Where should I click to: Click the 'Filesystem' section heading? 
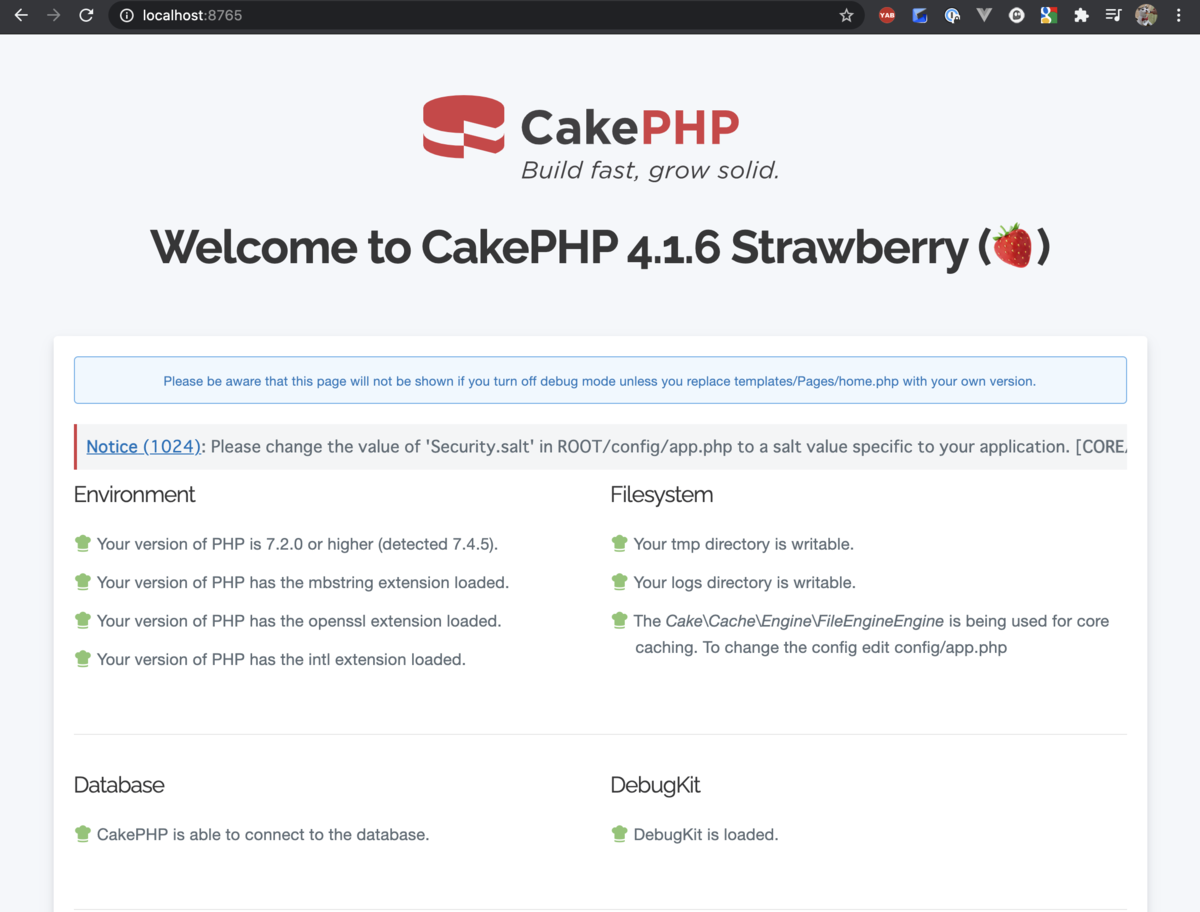[x=662, y=494]
